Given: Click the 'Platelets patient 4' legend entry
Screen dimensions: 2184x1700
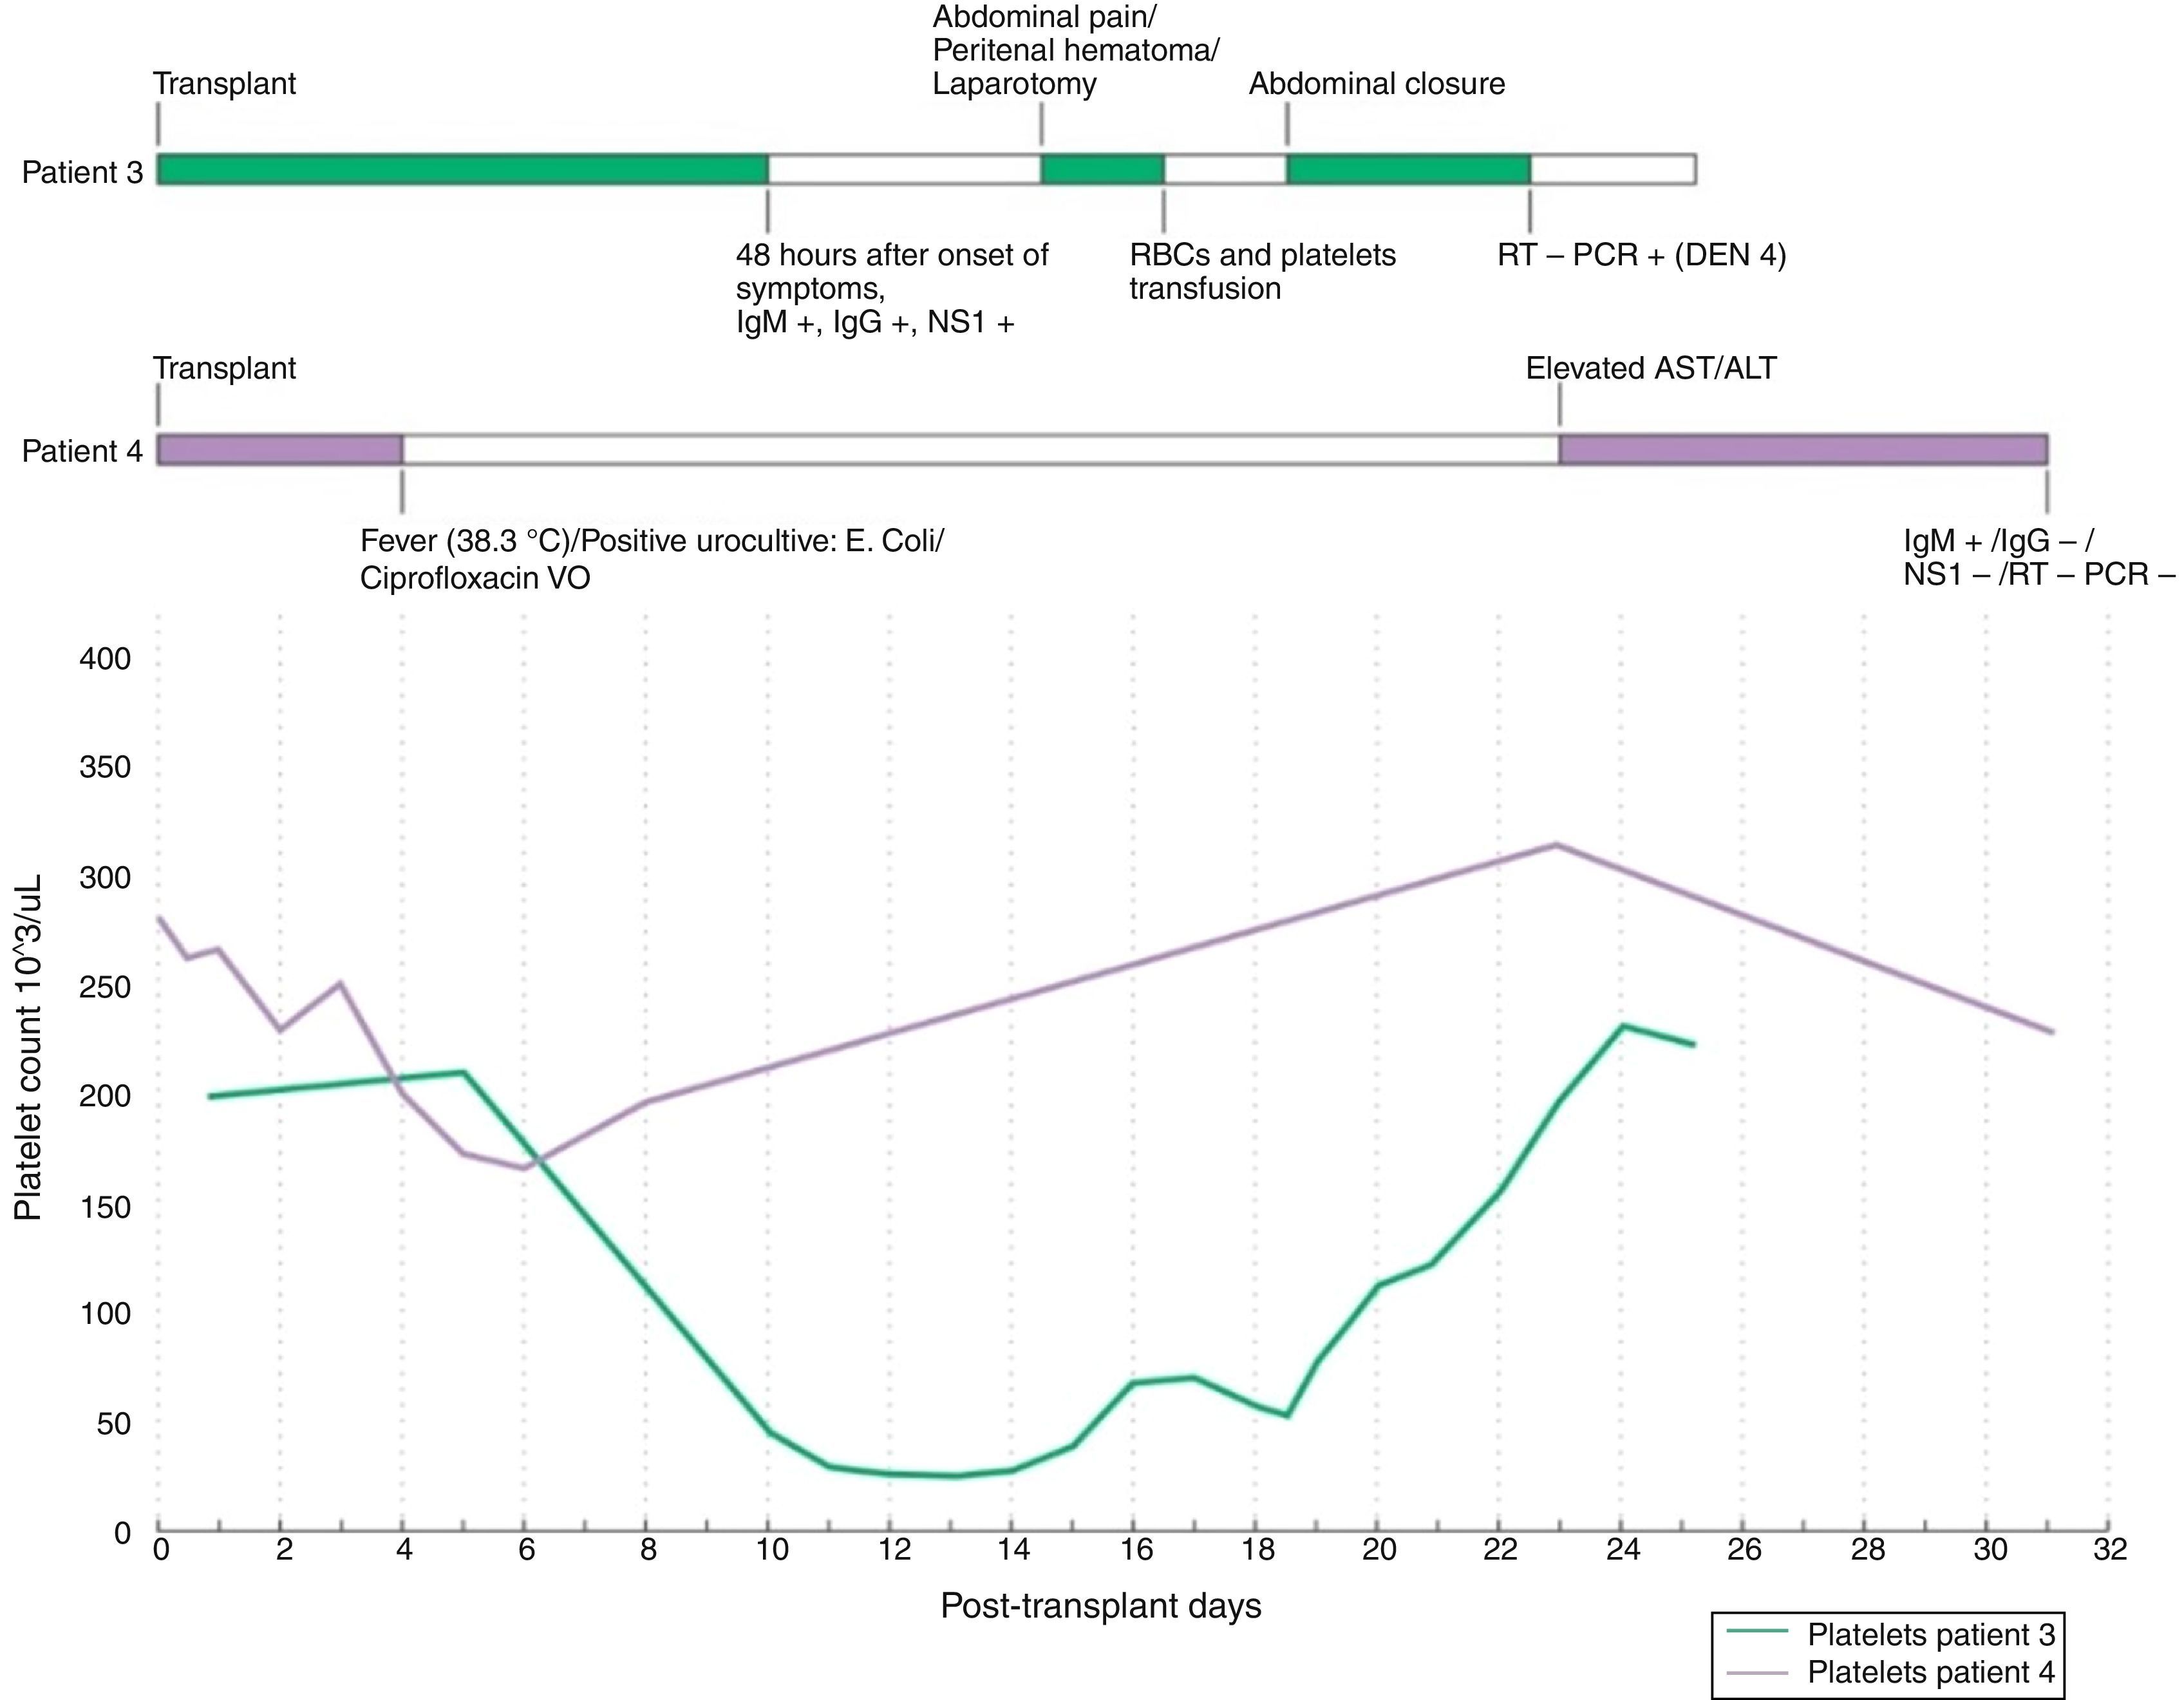Looking at the screenshot, I should point(1930,1672).
